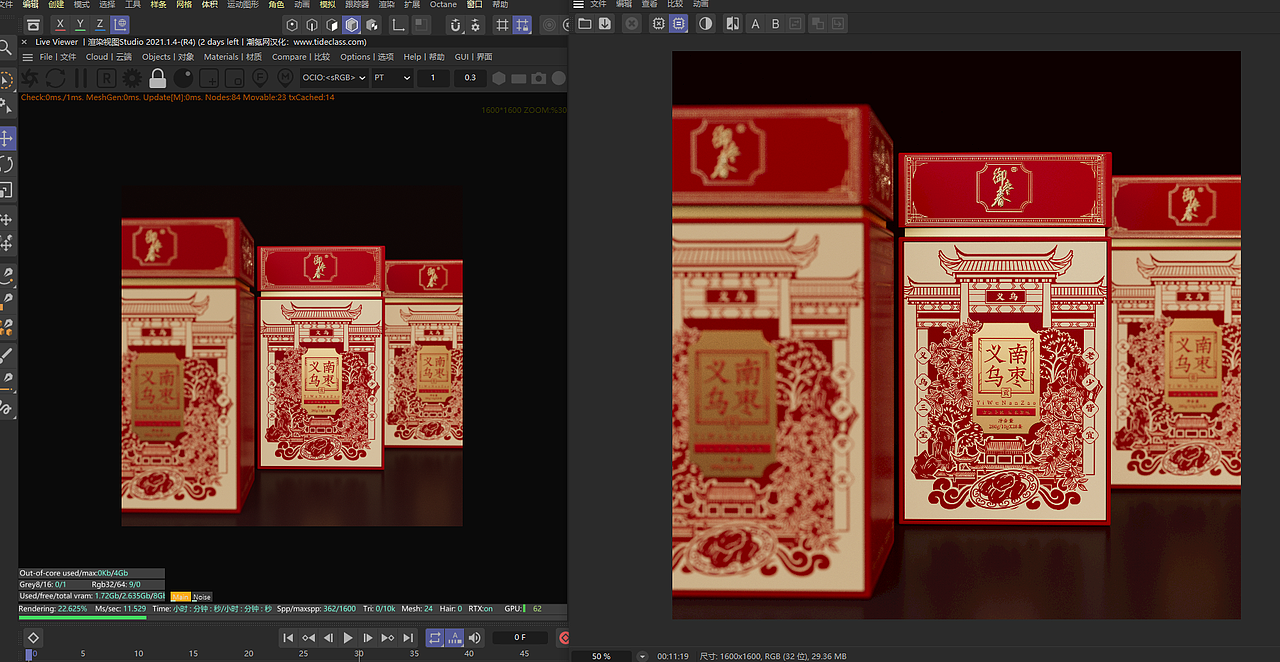Click camera snapshot icon in Live Viewer
Screen dimensions: 1280x662
tap(539, 78)
